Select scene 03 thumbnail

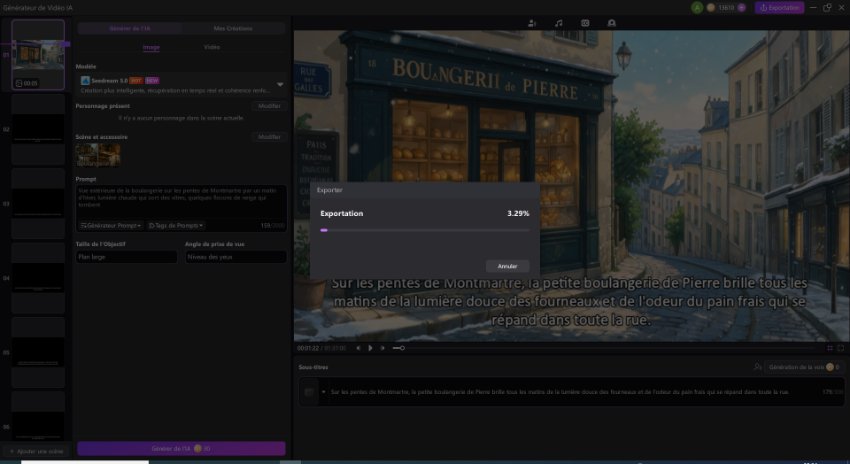click(x=38, y=204)
